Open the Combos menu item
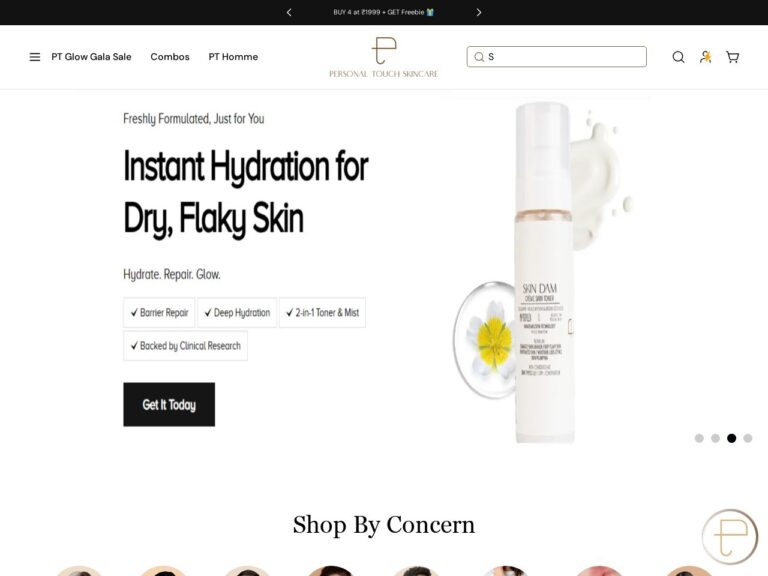 (x=170, y=57)
